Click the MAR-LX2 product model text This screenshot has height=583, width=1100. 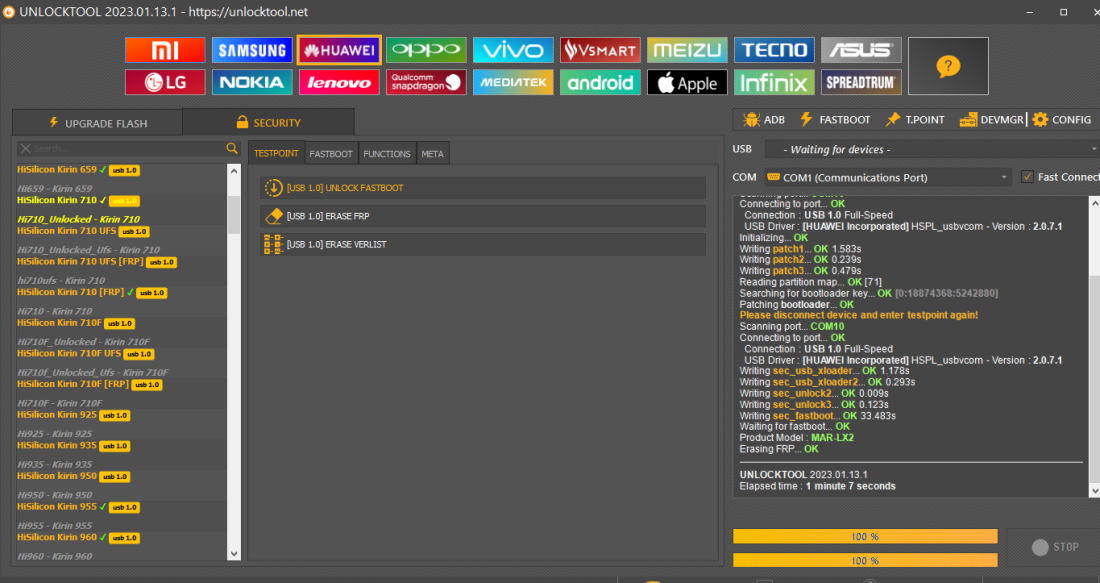[x=832, y=438]
